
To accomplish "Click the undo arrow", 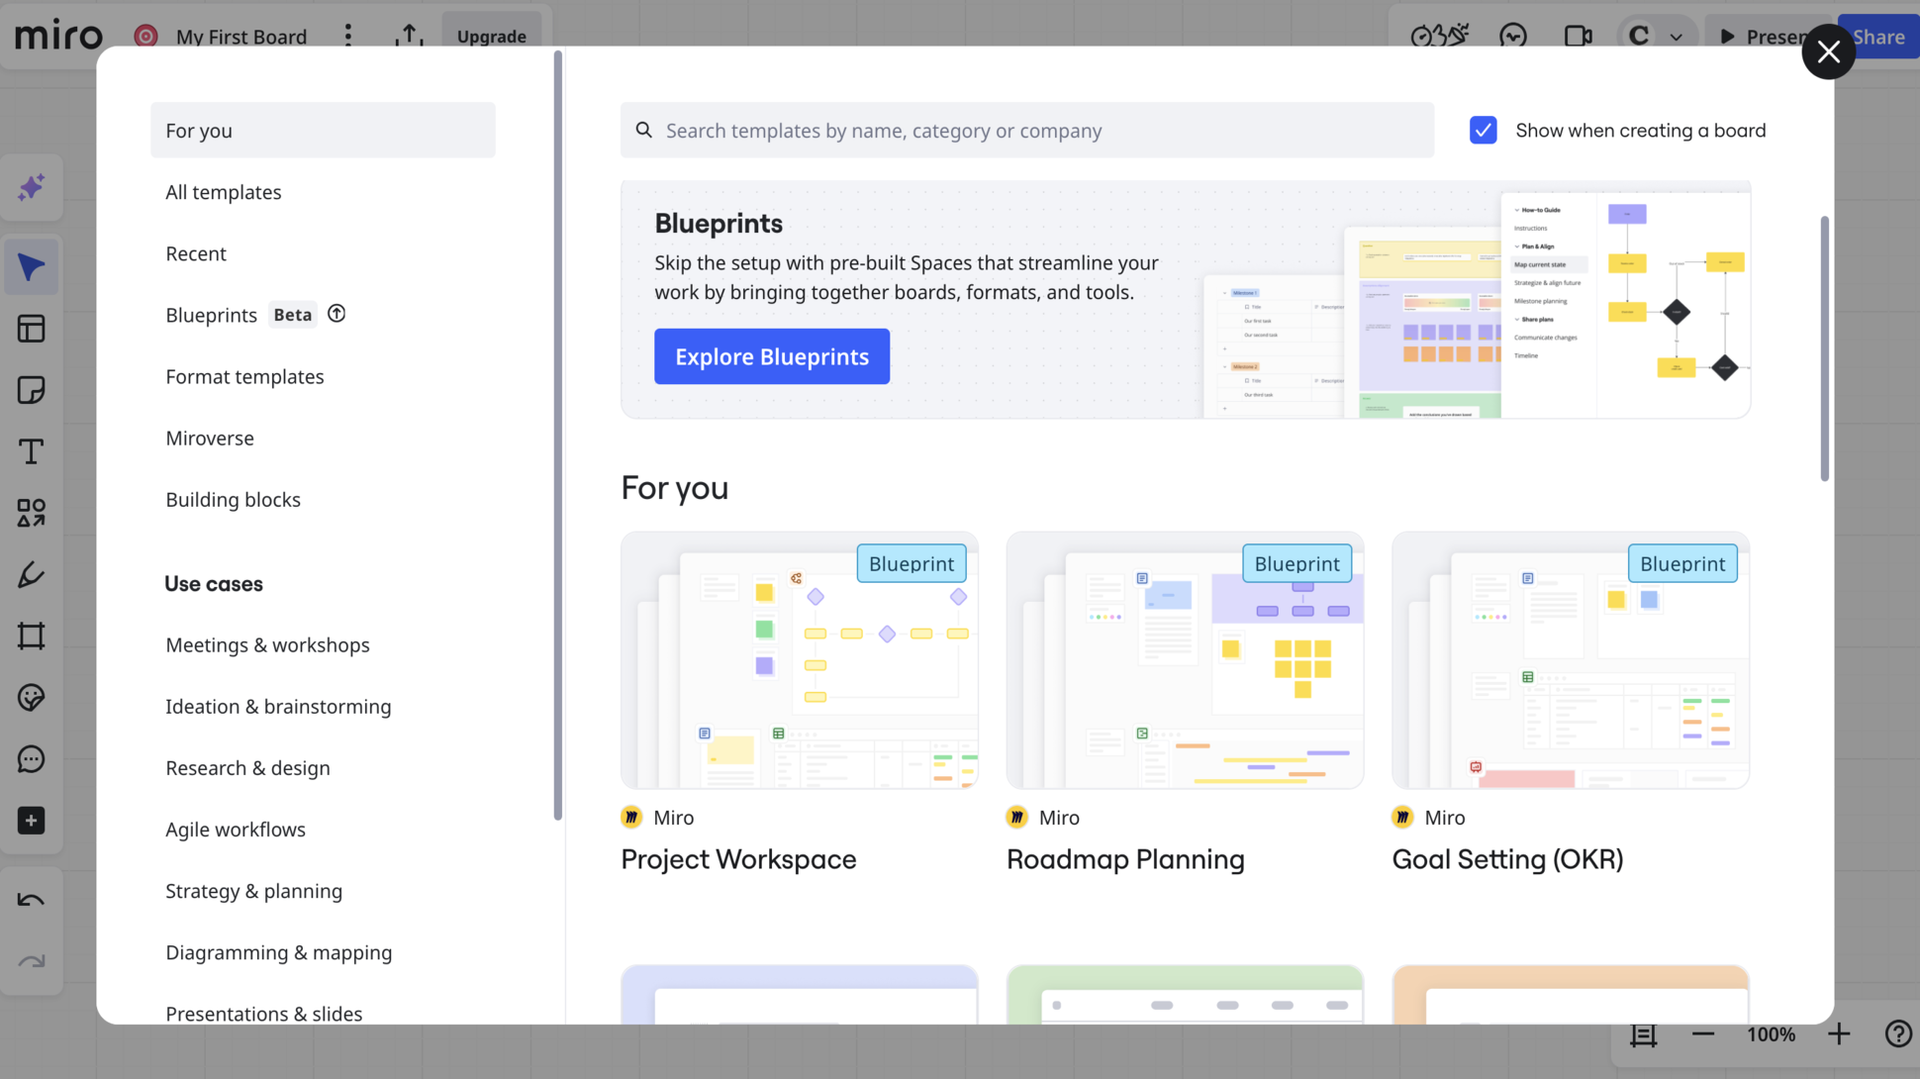I will pyautogui.click(x=31, y=900).
